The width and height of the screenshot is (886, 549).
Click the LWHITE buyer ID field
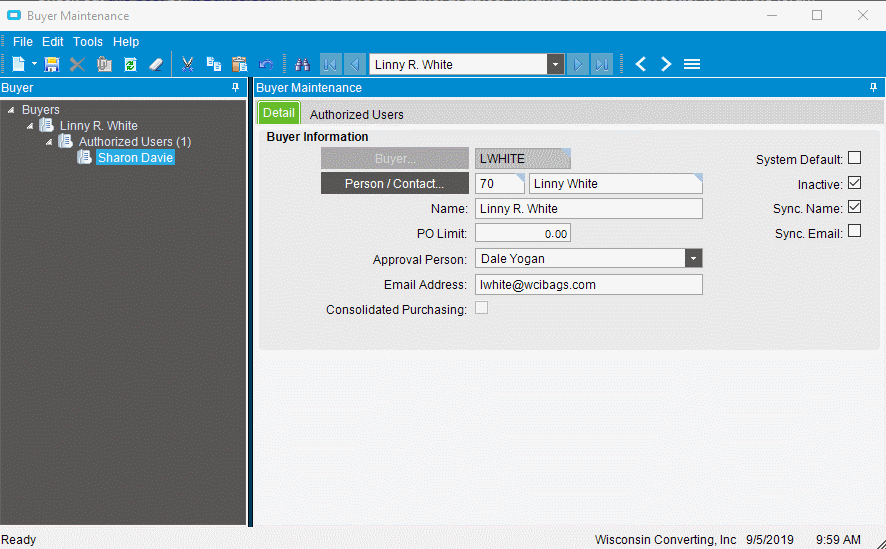point(523,159)
